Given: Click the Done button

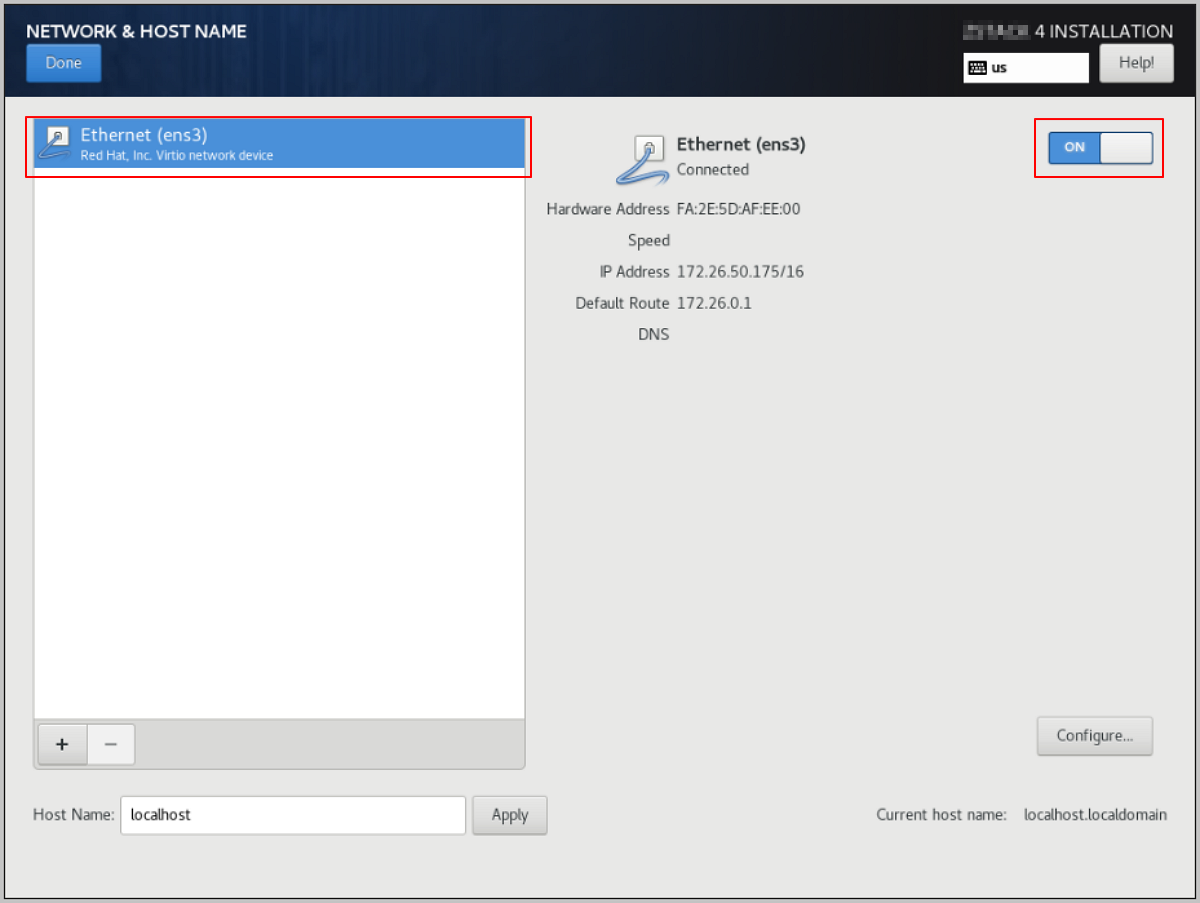Looking at the screenshot, I should coord(63,63).
